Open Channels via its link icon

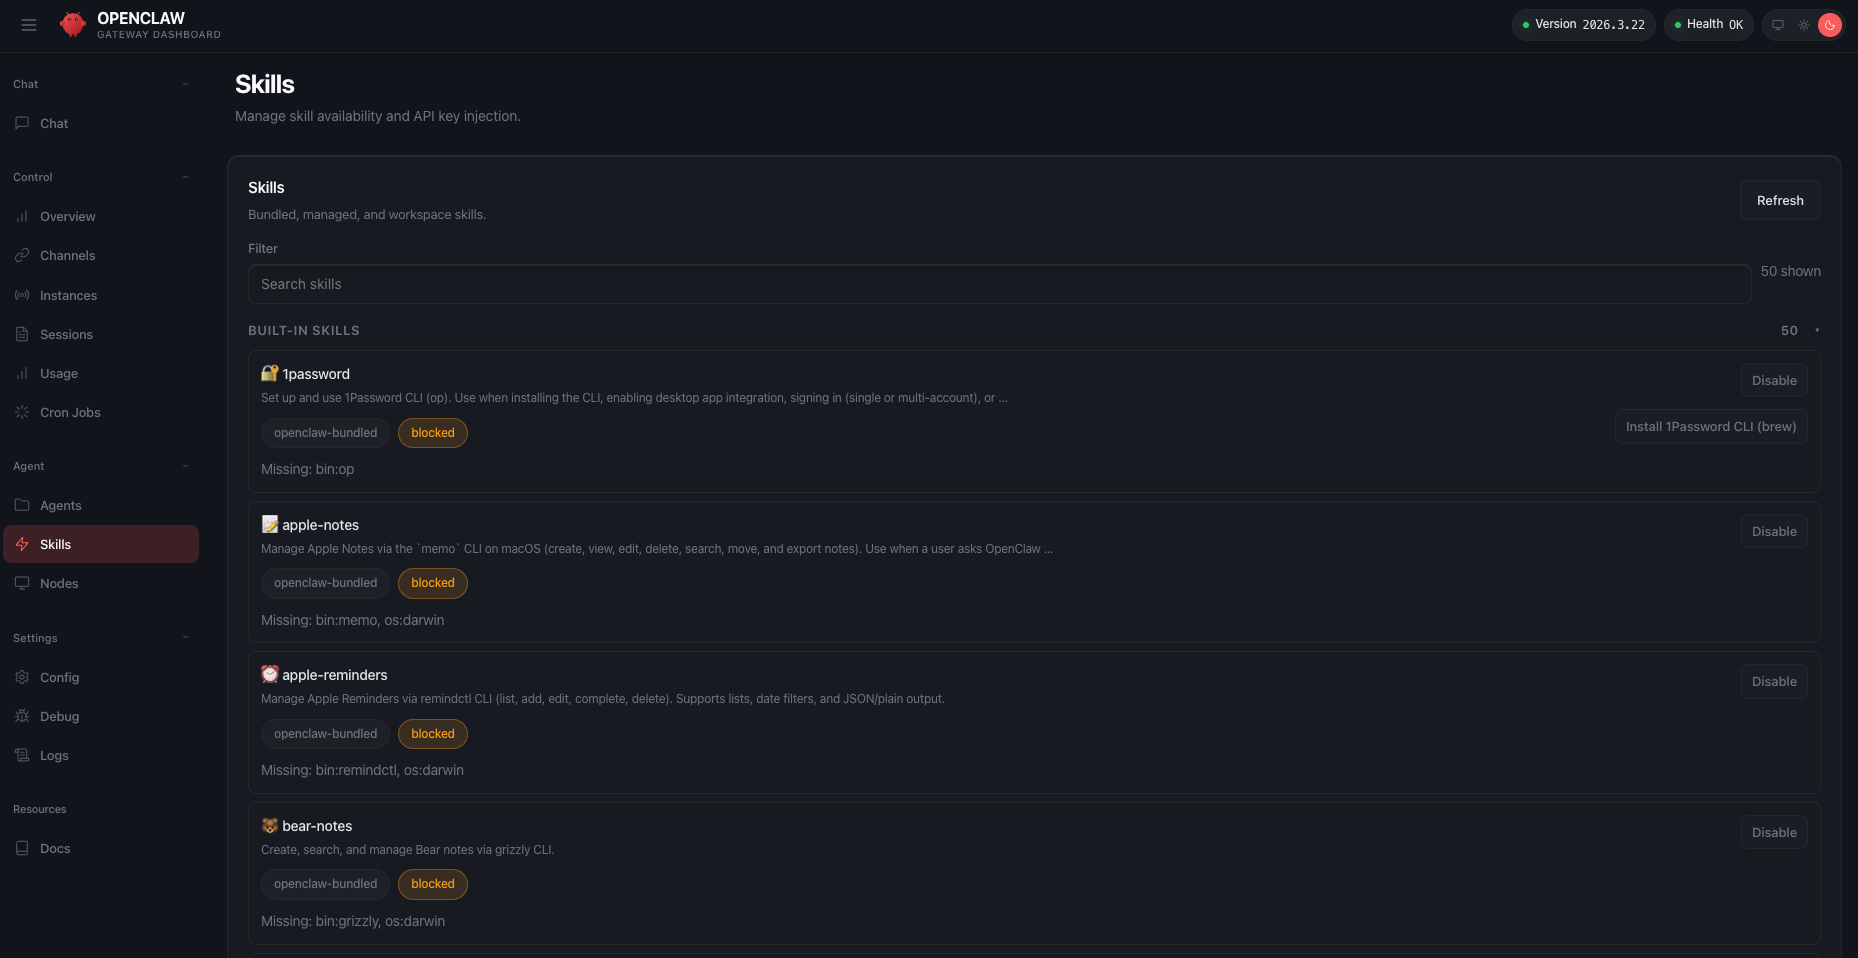tap(22, 255)
